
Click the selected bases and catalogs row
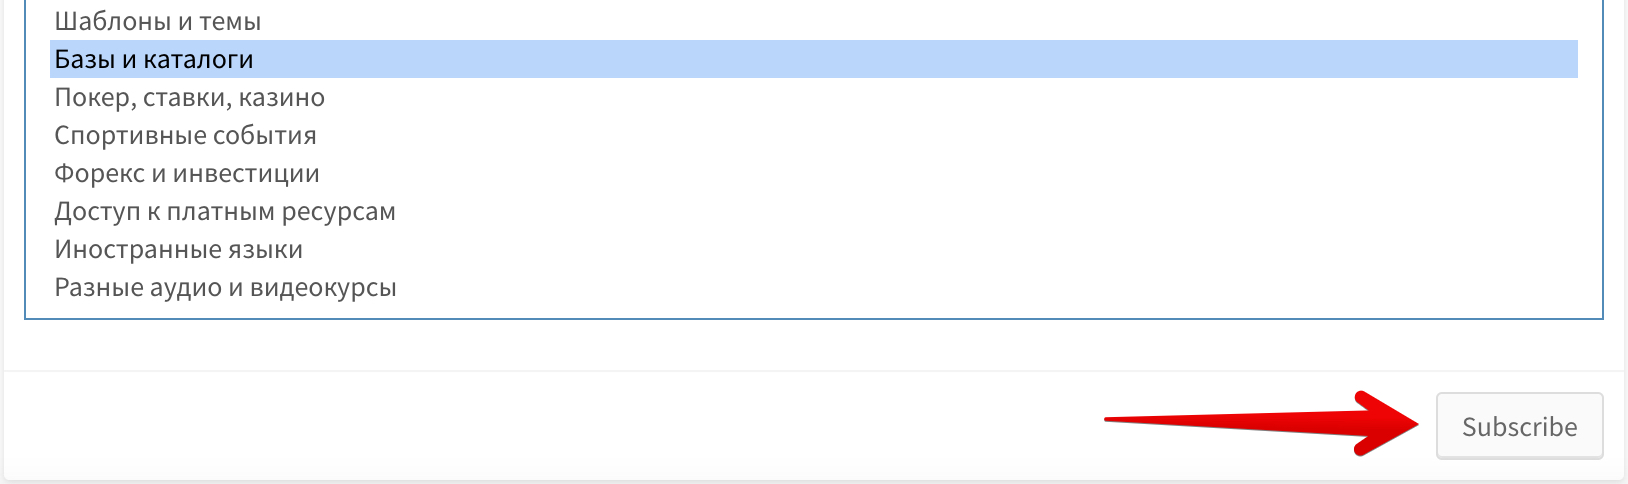154,59
